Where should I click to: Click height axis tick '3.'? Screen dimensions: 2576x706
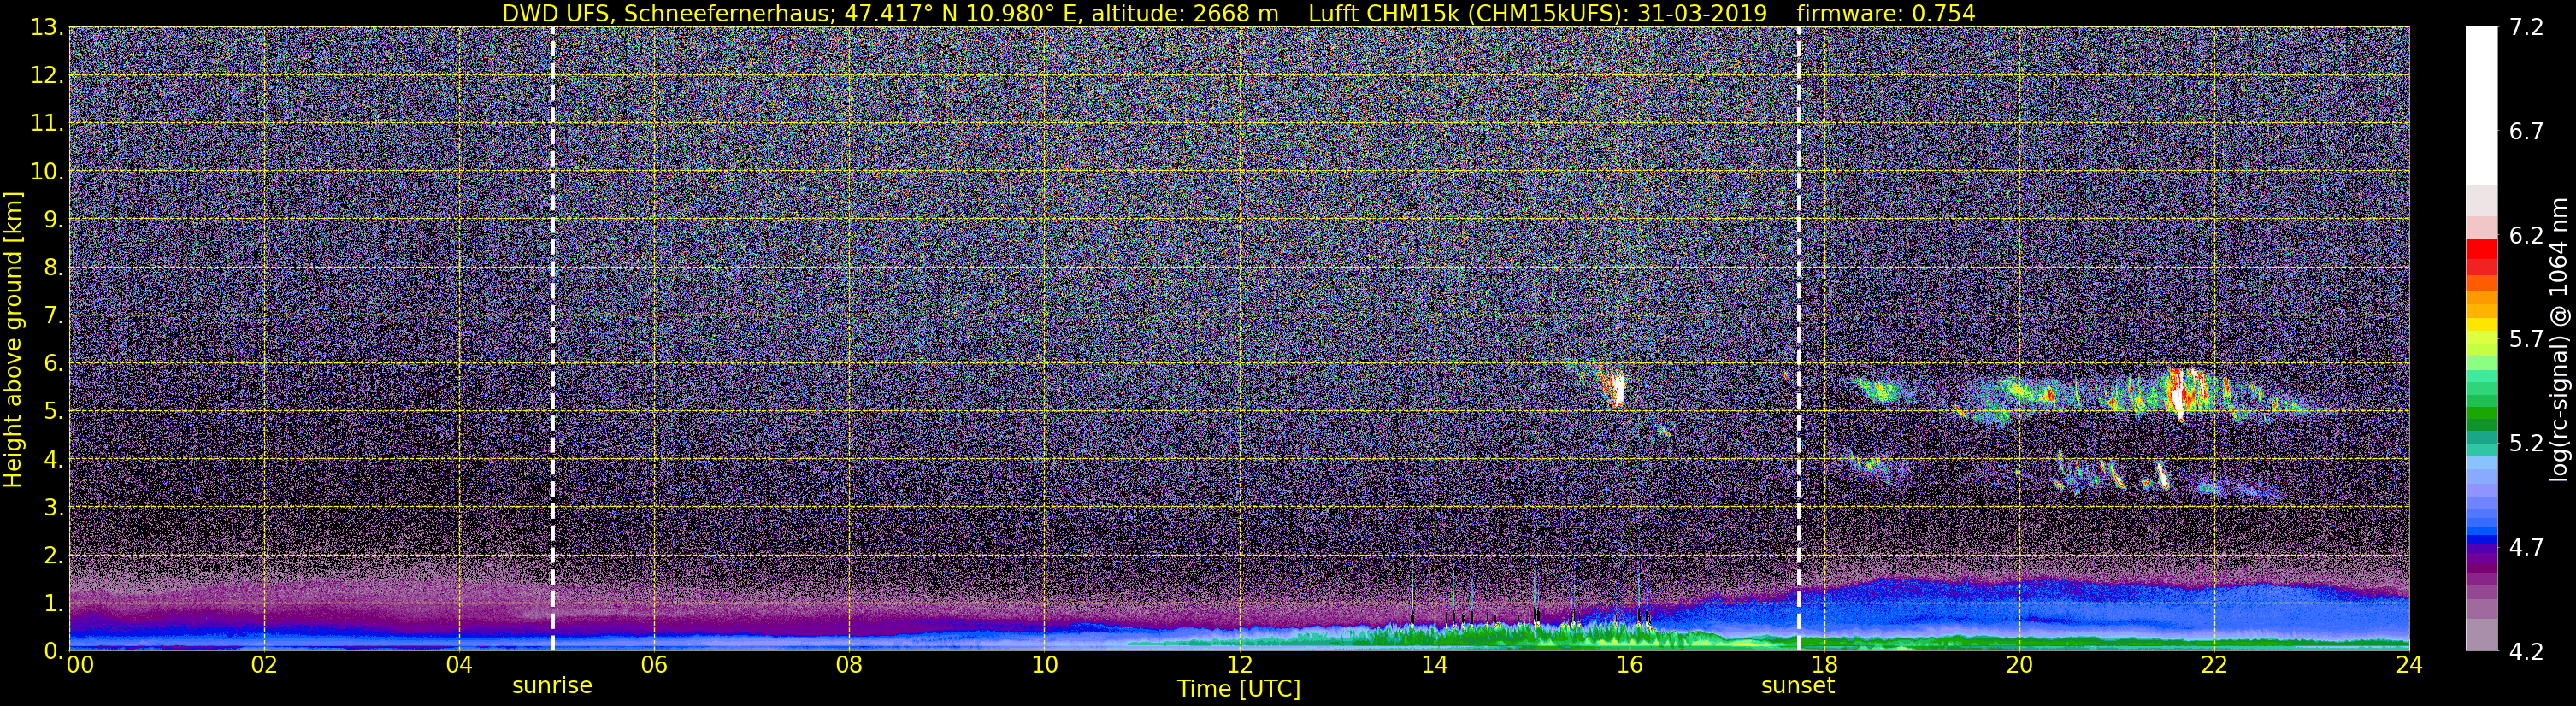tap(53, 508)
